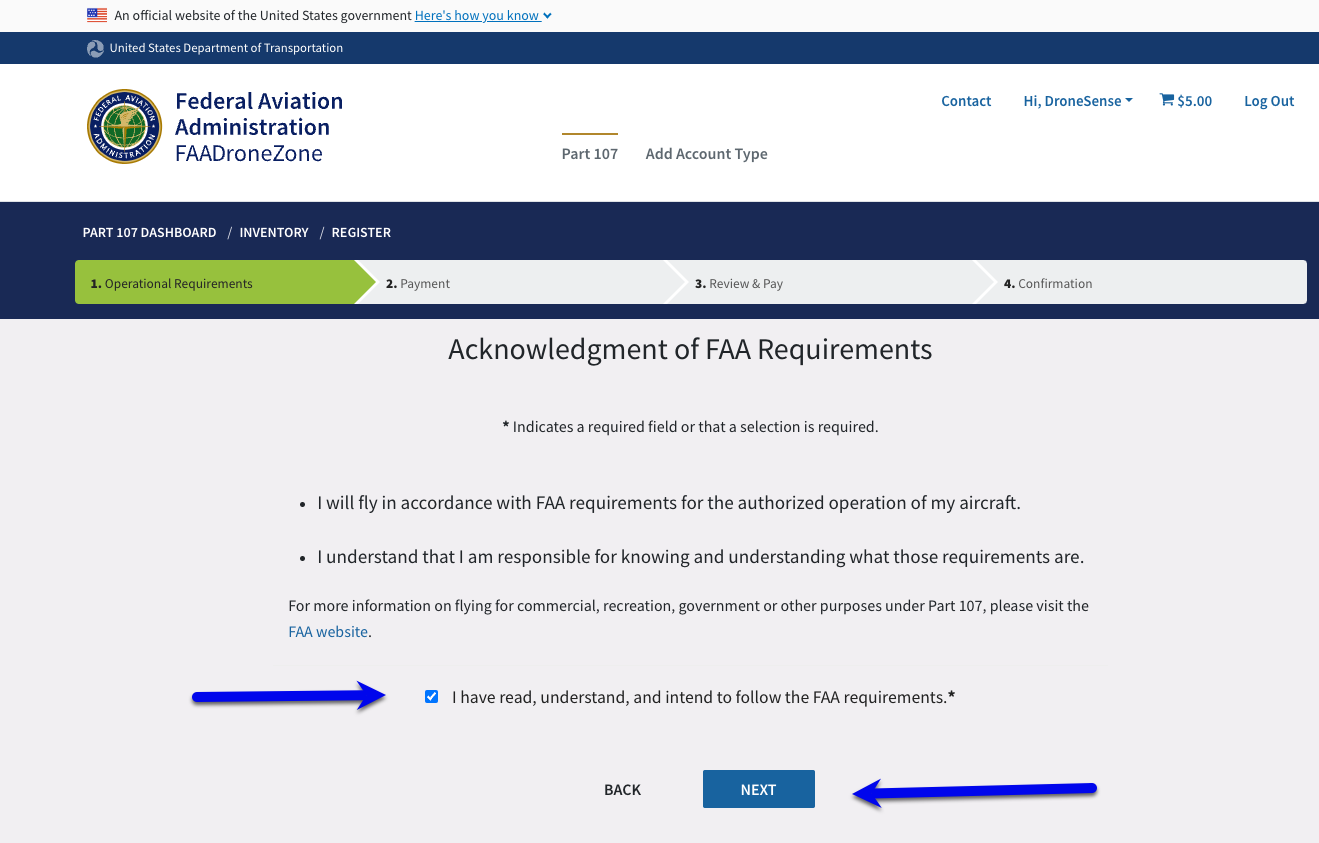This screenshot has height=843, width=1319.
Task: Click the $5.00 cart total
Action: coord(1193,100)
